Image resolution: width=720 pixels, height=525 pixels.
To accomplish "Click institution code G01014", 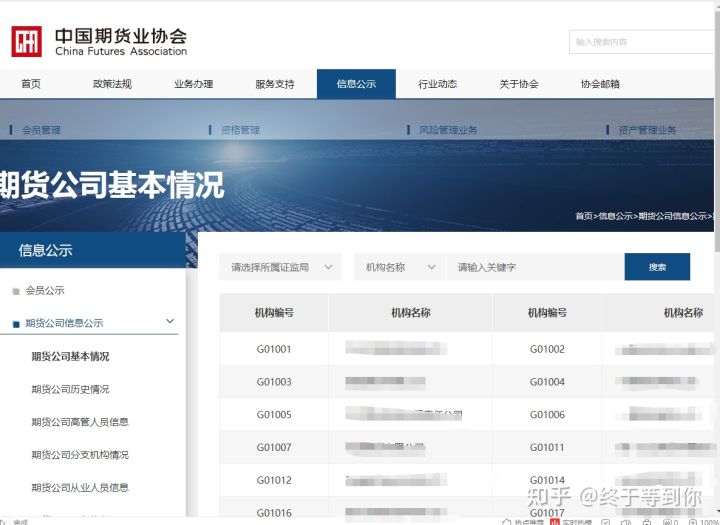I will pos(547,480).
